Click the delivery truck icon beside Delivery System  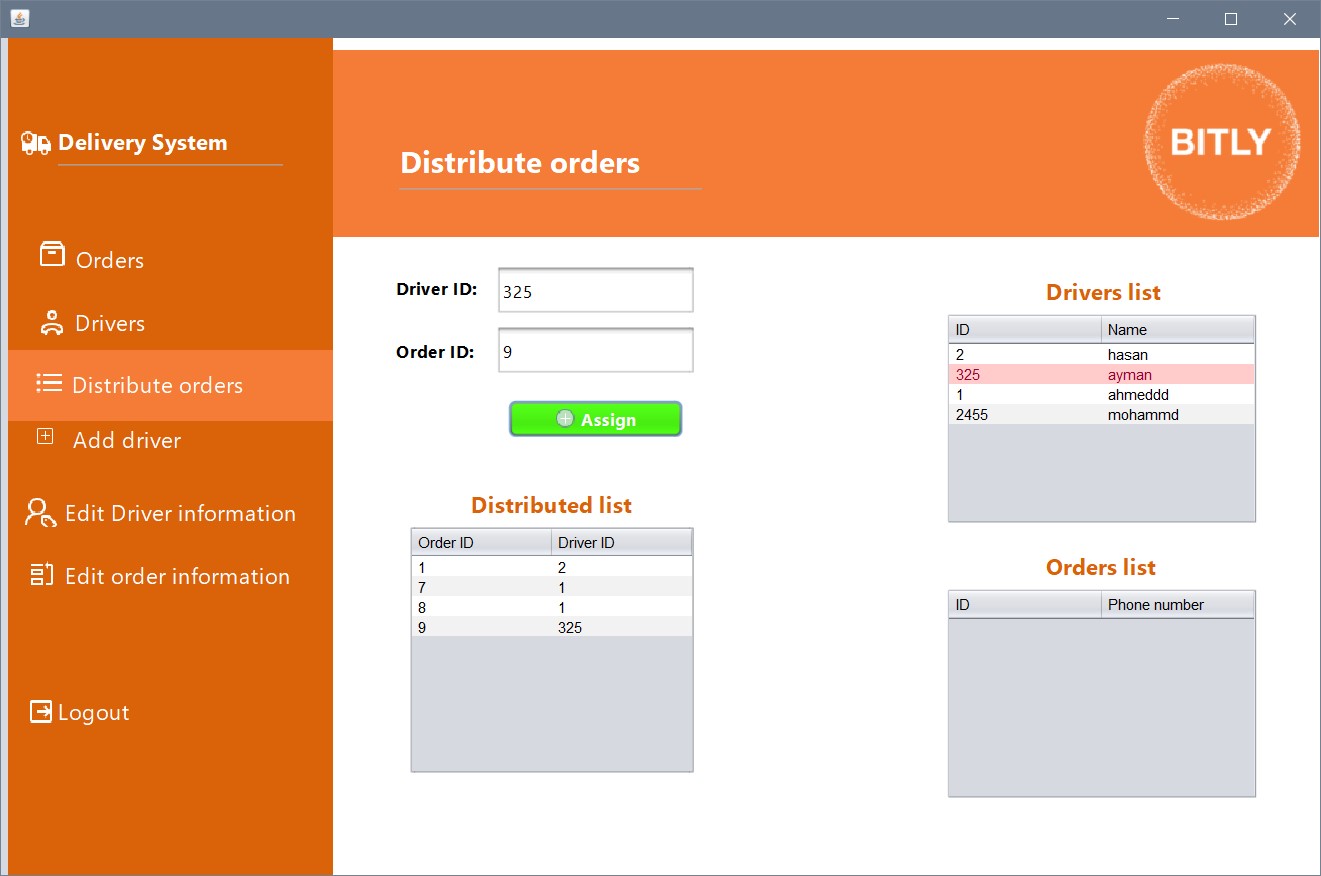(x=36, y=143)
